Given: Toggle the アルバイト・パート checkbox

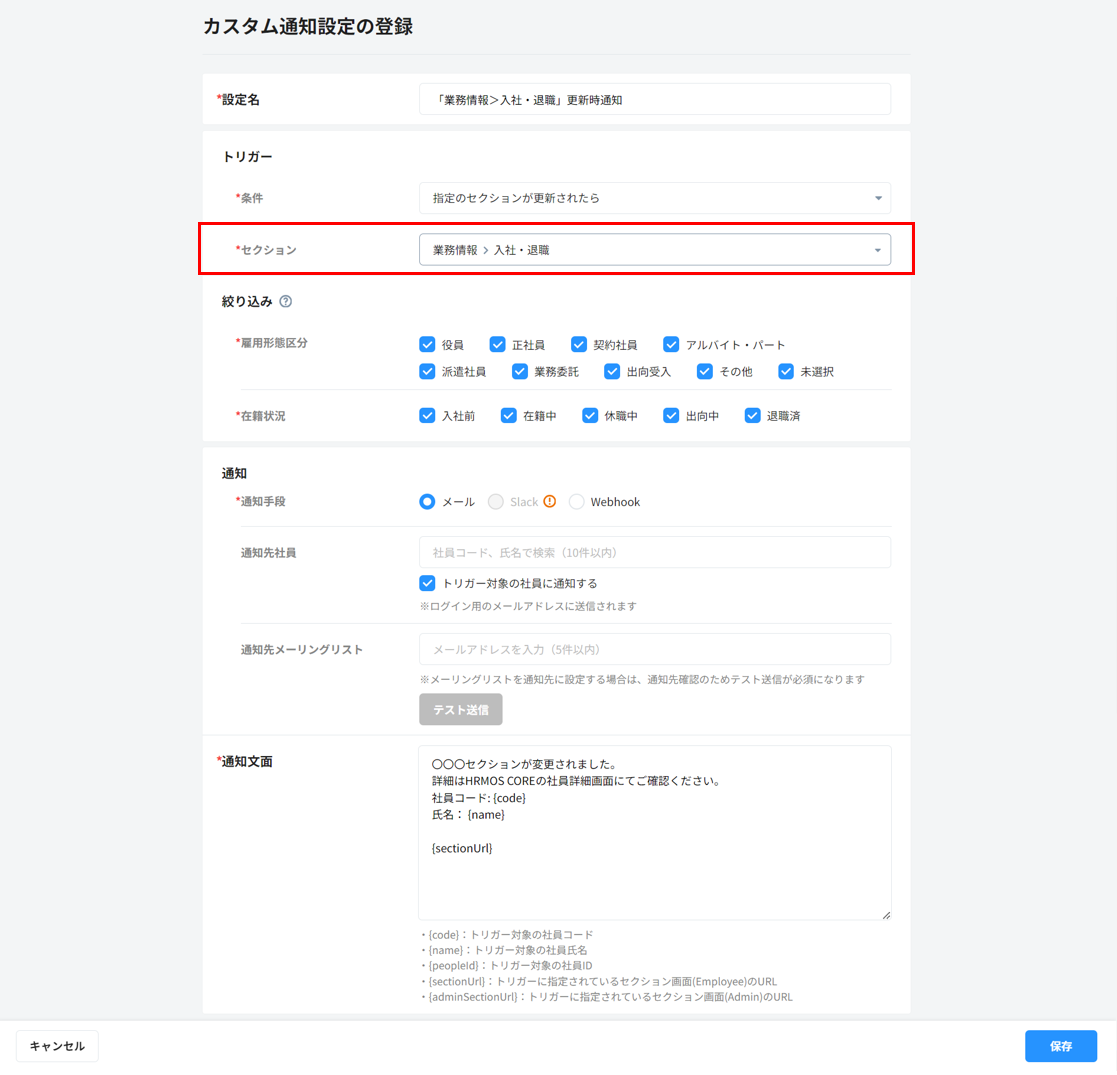Looking at the screenshot, I should tap(671, 345).
